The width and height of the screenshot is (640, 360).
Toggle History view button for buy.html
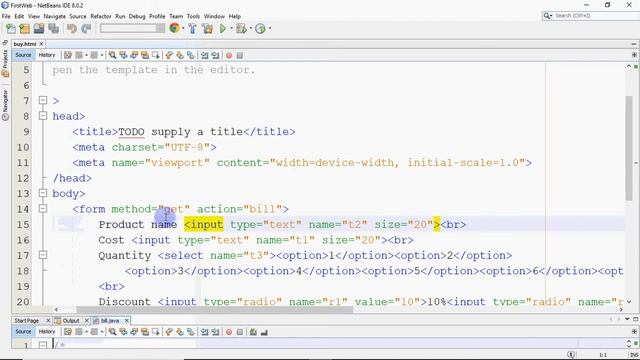coord(47,55)
